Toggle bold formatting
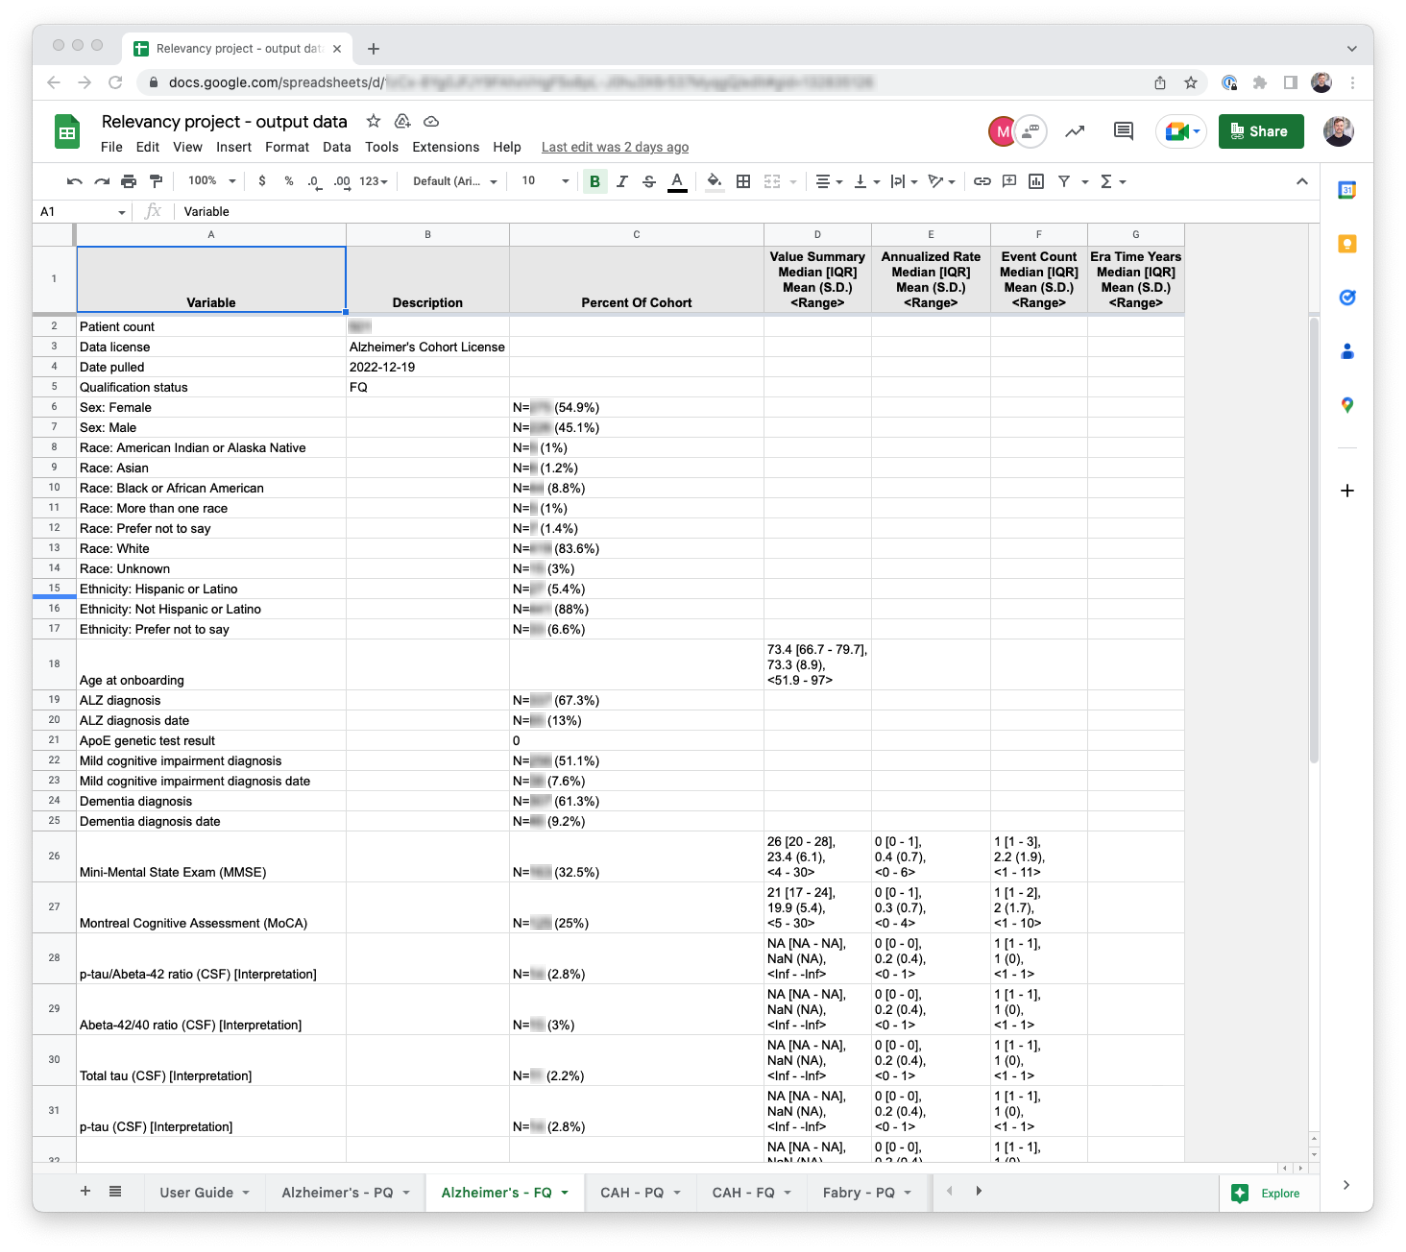This screenshot has height=1252, width=1406. 595,181
